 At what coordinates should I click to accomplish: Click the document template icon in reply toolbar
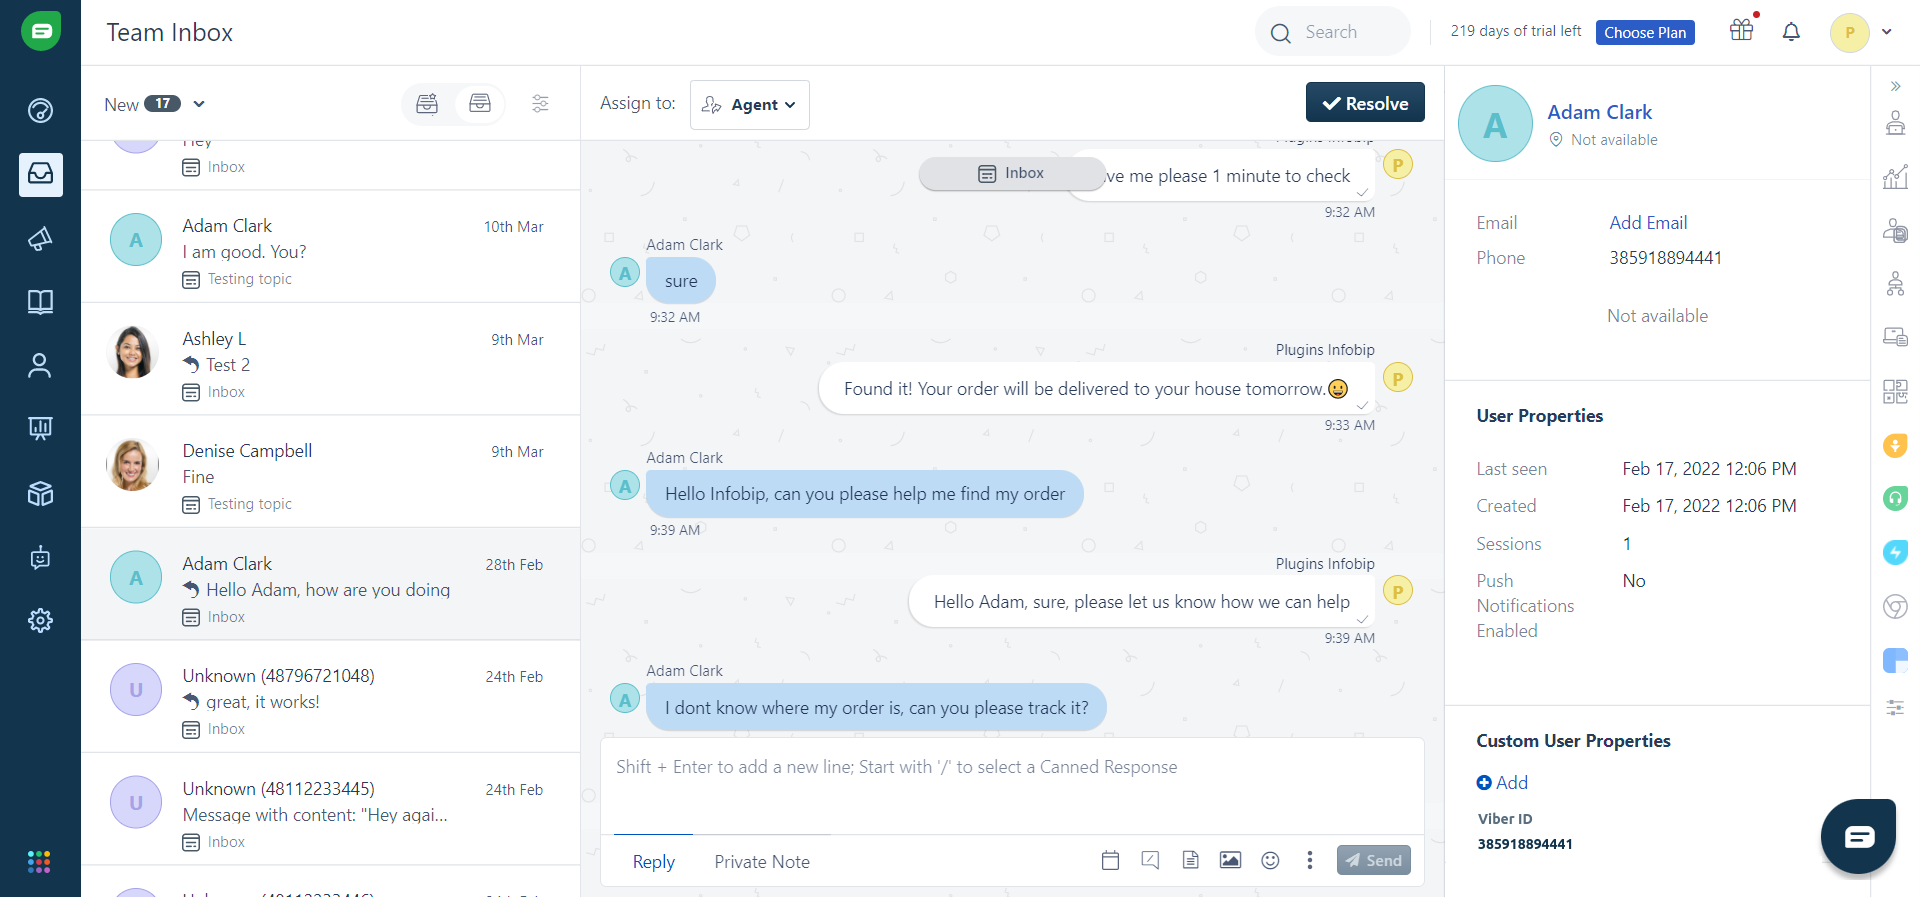click(1190, 860)
